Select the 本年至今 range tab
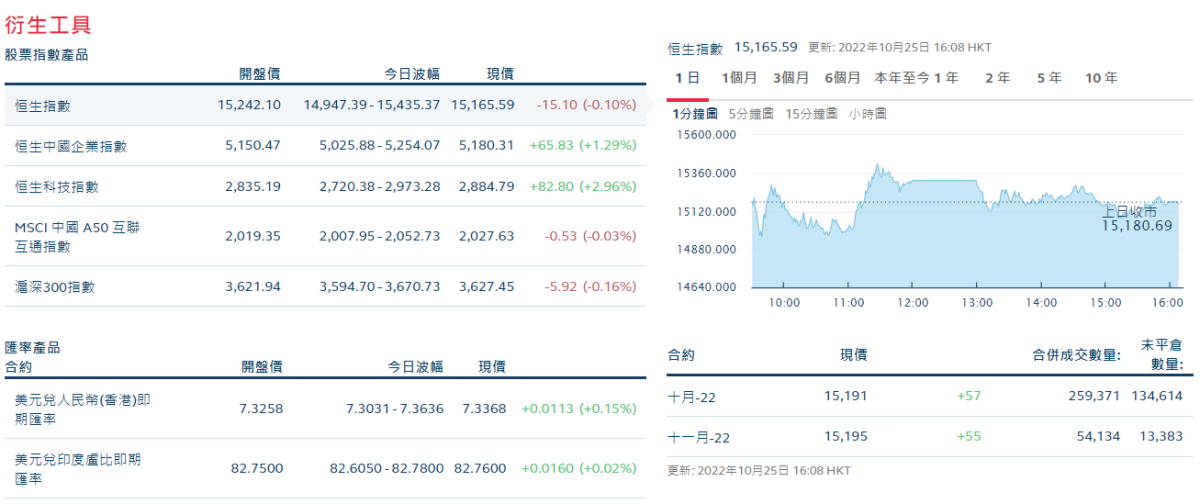 point(902,78)
